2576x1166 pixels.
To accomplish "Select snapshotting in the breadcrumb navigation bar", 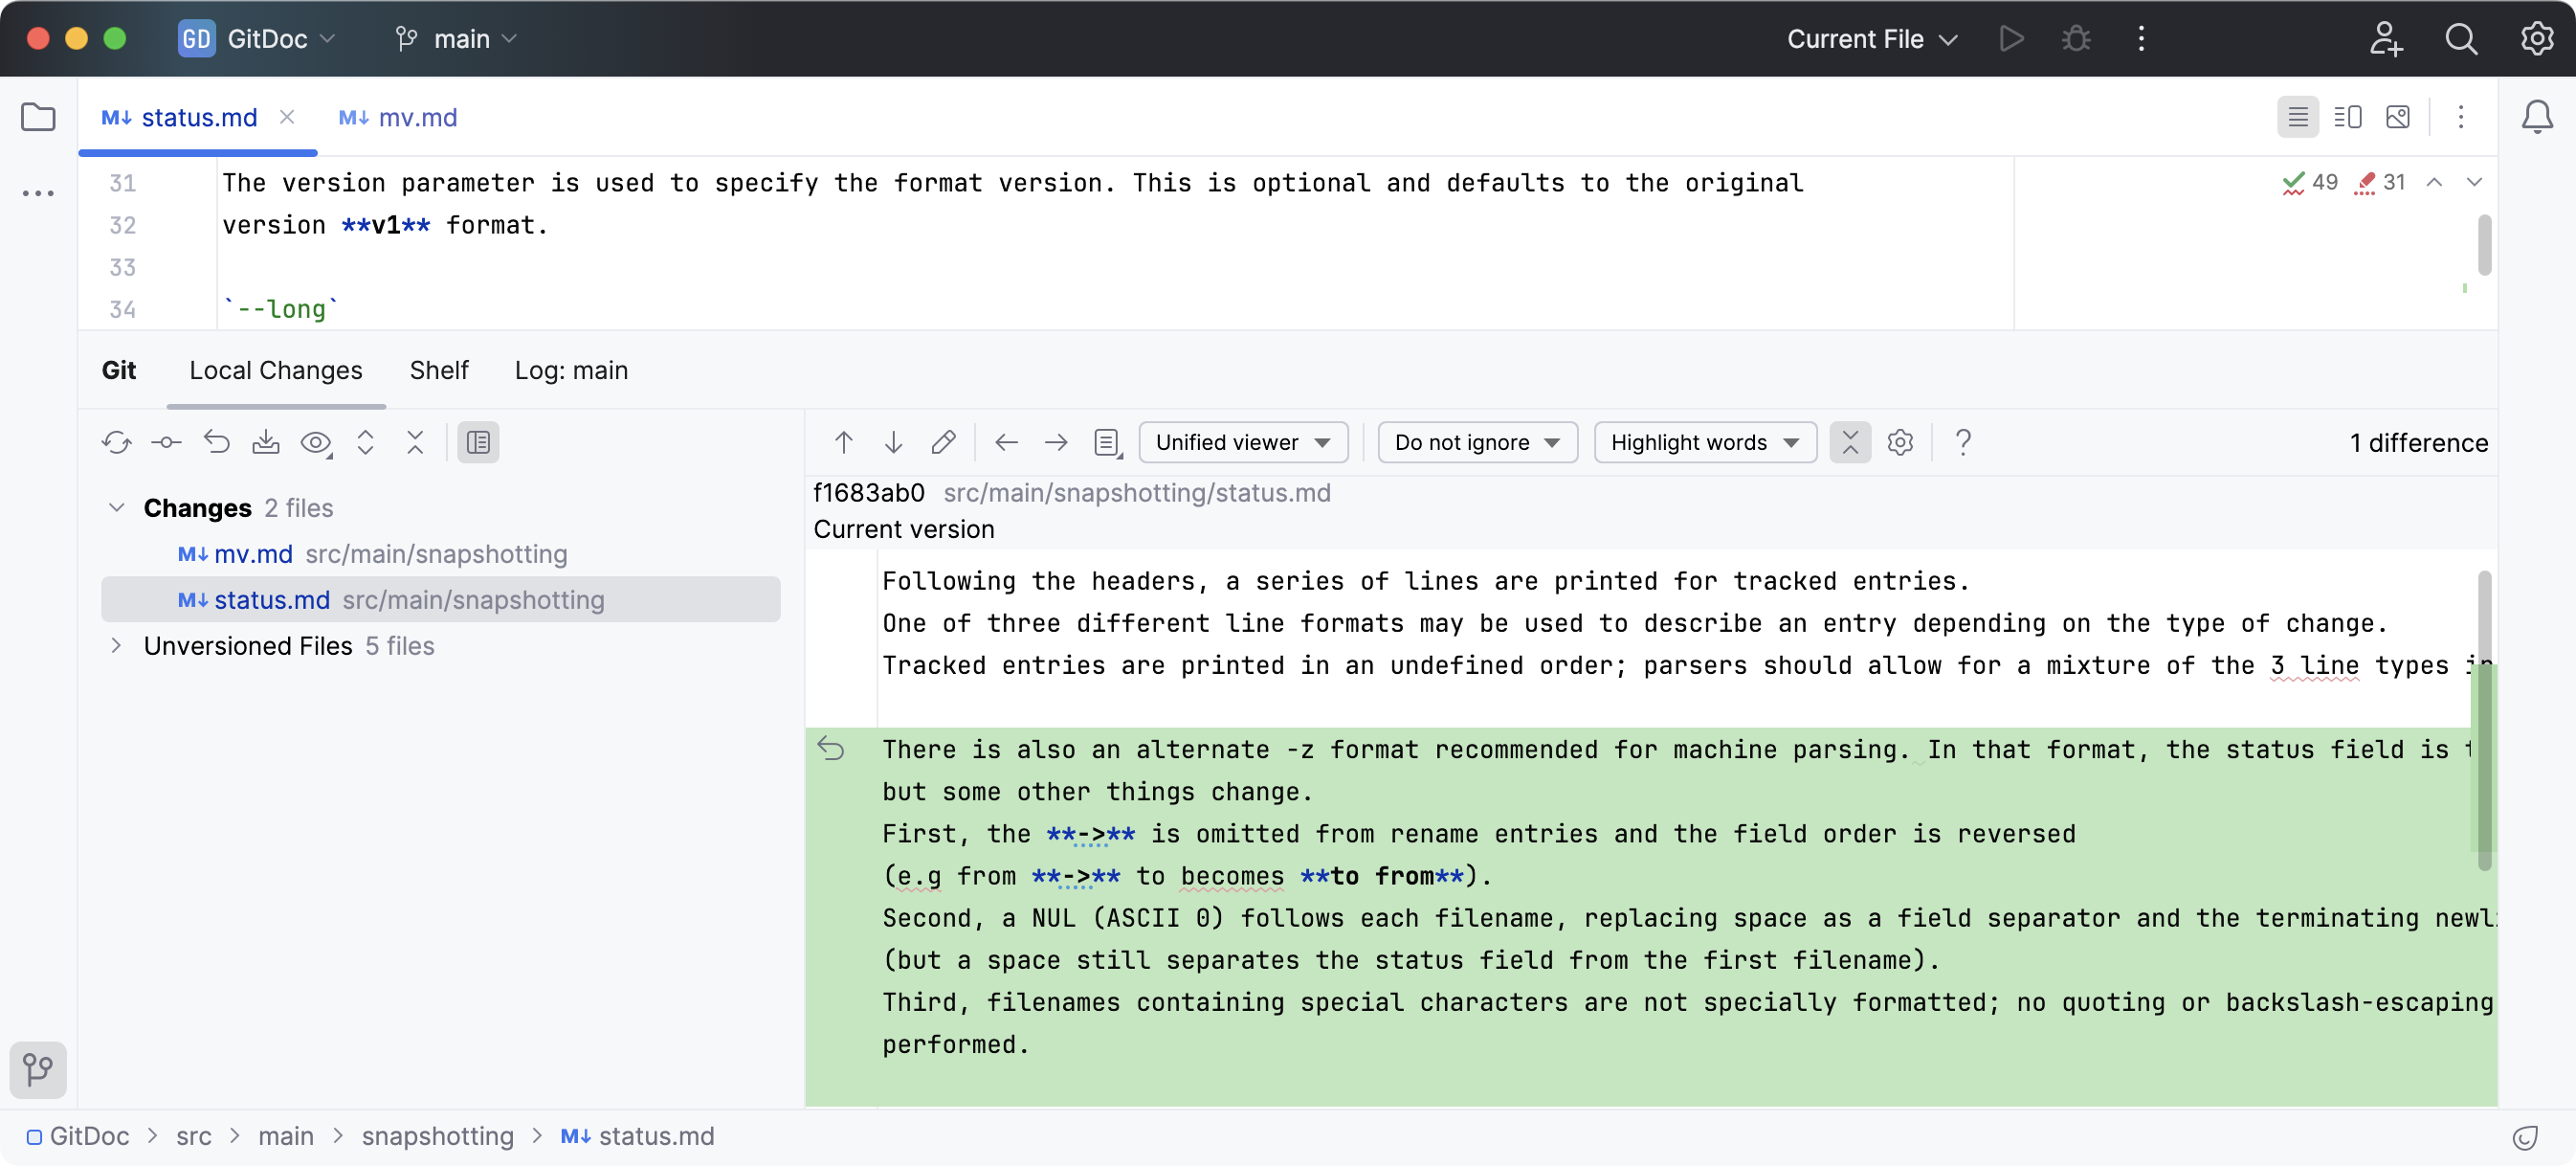I will [437, 1136].
